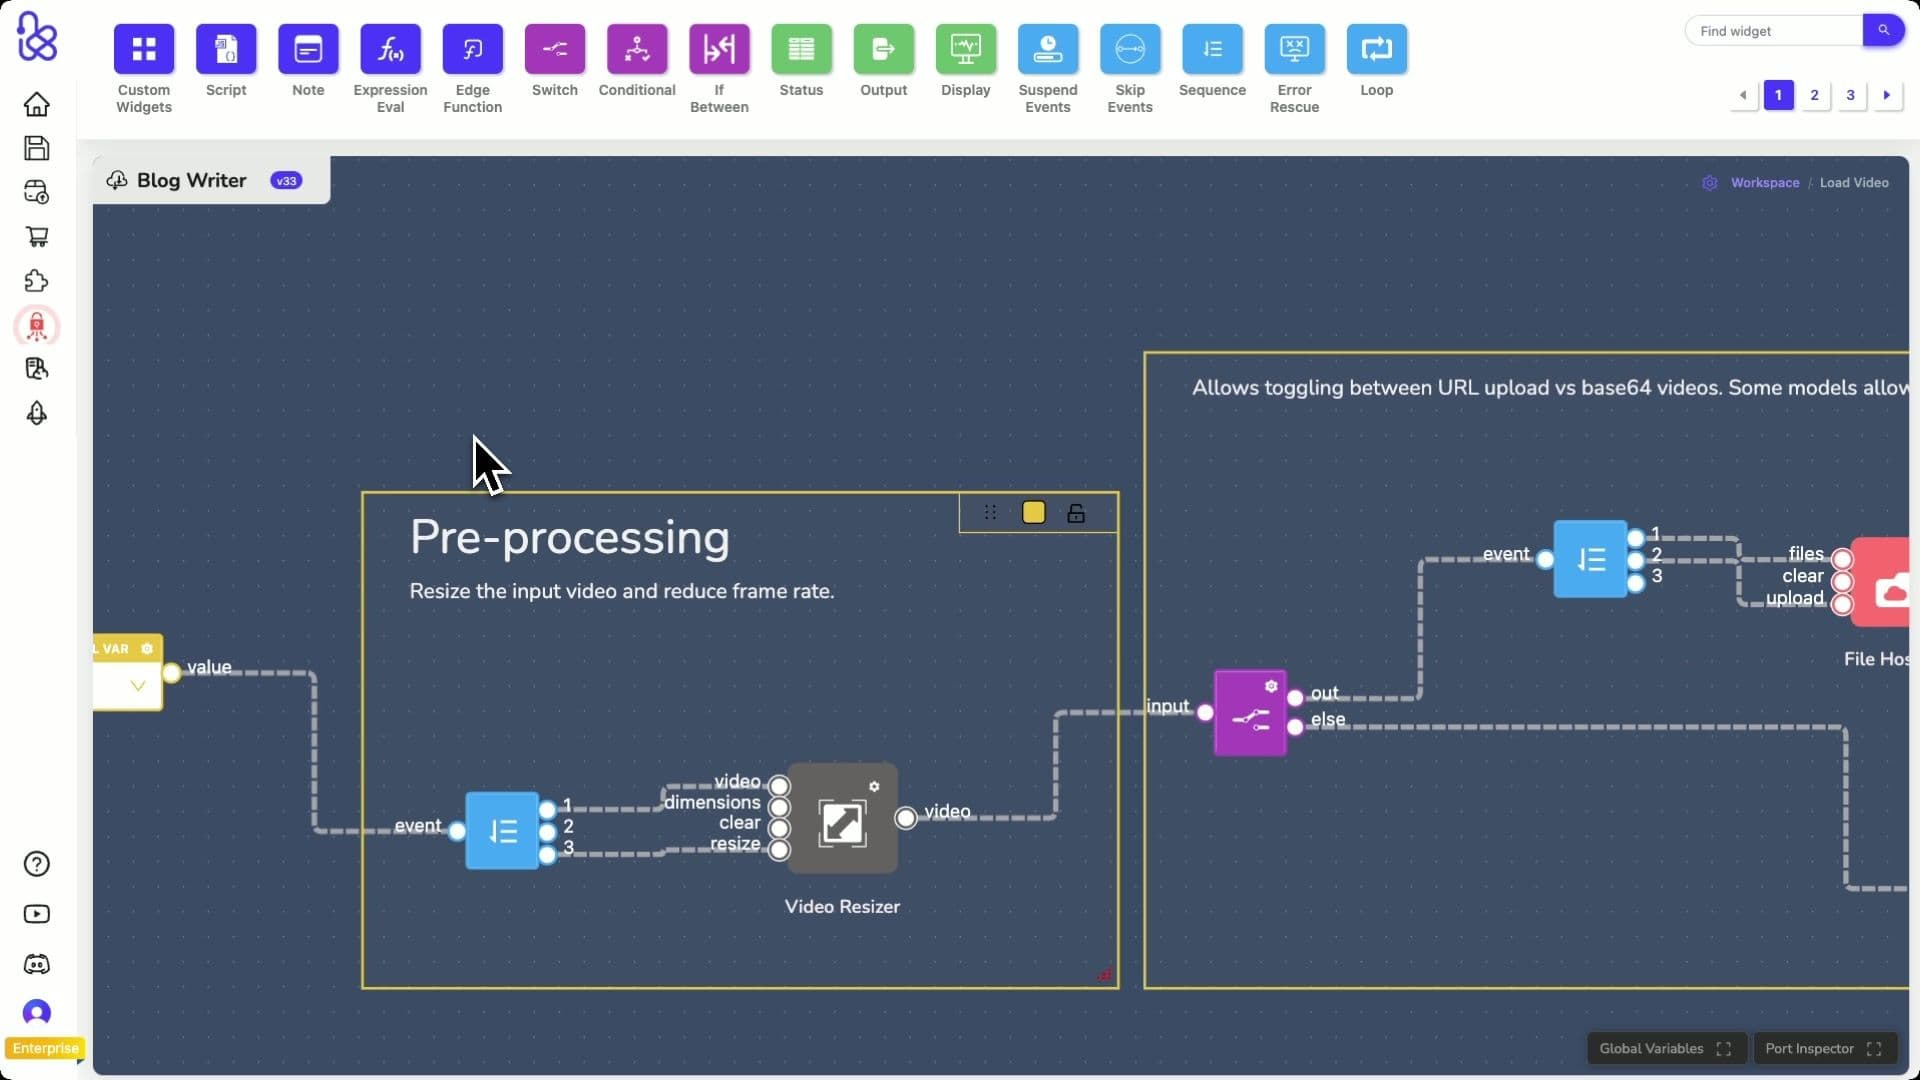Toggle the gear on the Global Var node
The height and width of the screenshot is (1080, 1920).
click(x=147, y=649)
